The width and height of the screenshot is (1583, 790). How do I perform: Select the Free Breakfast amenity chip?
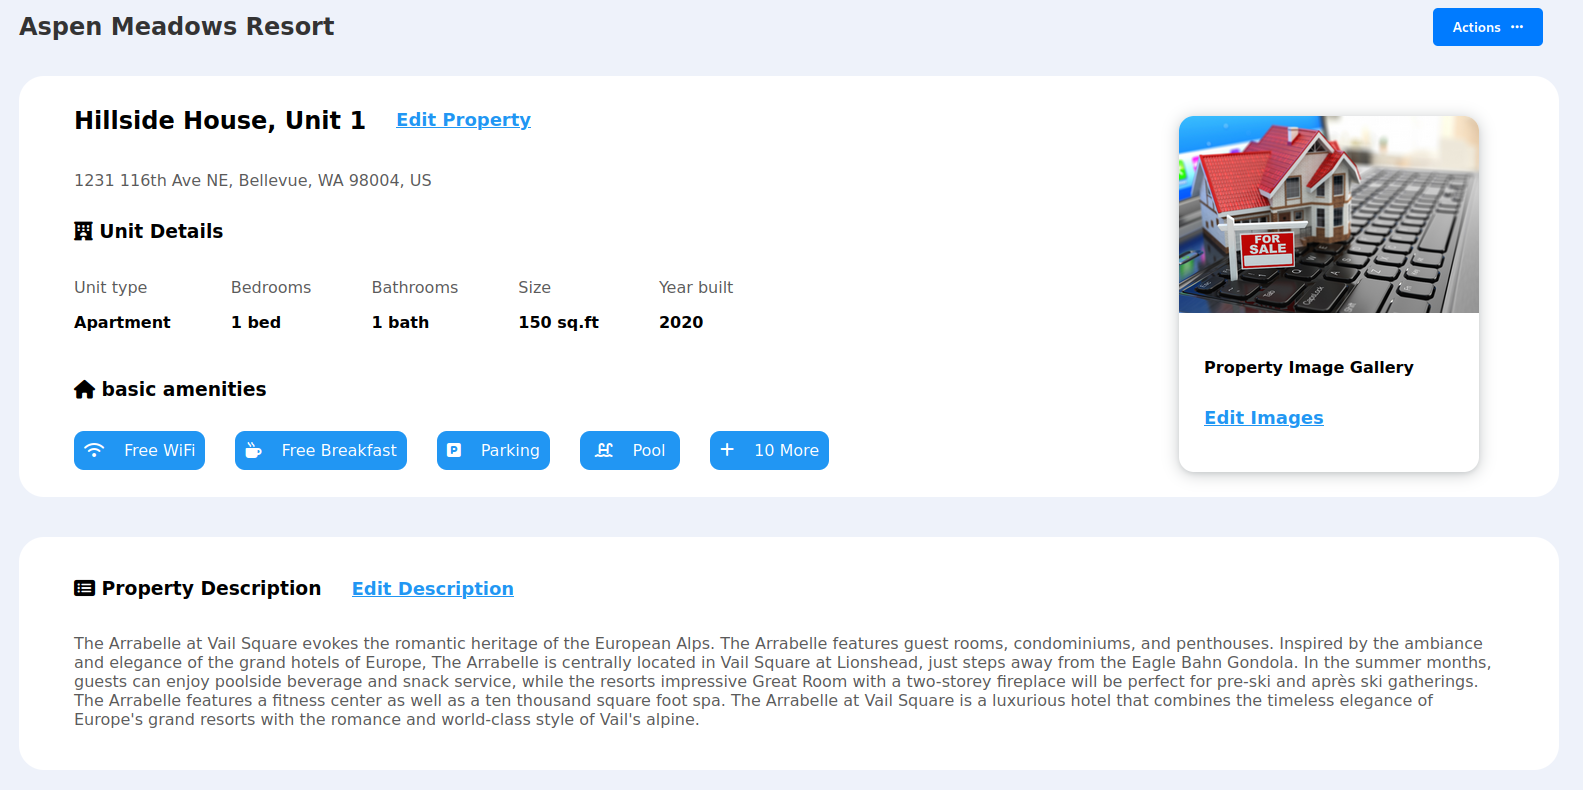[x=321, y=450]
